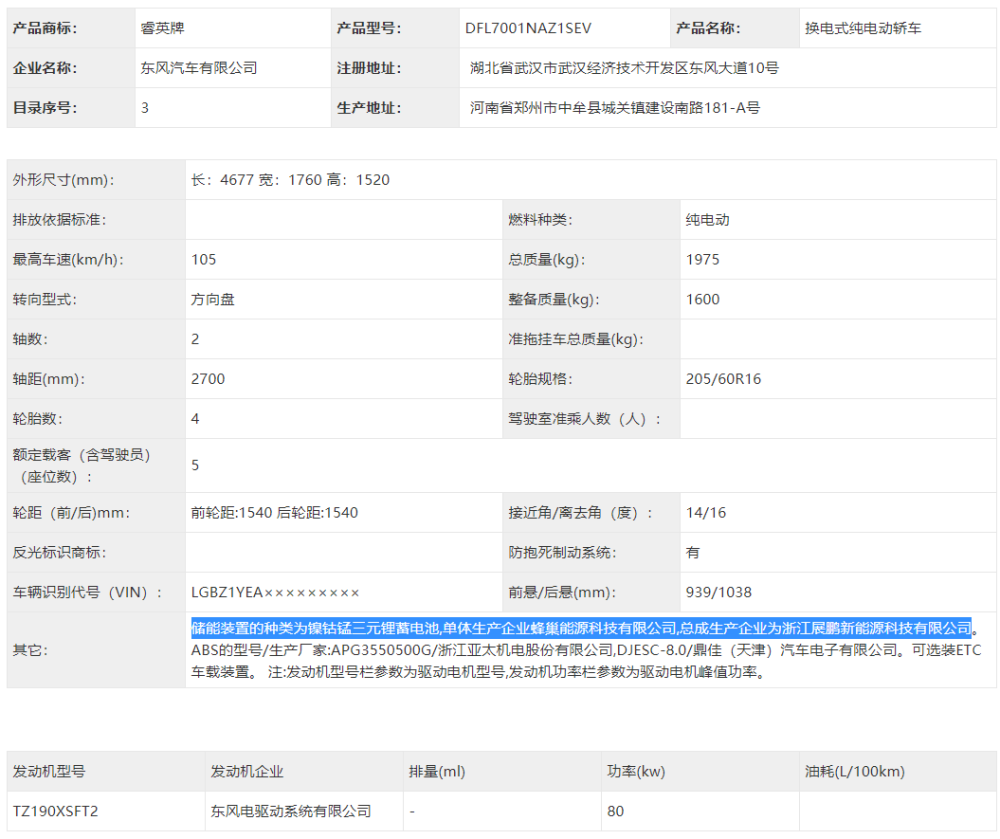Click the VIN code LGBZ1YEA value
The height and width of the screenshot is (839, 1000).
[x=275, y=593]
